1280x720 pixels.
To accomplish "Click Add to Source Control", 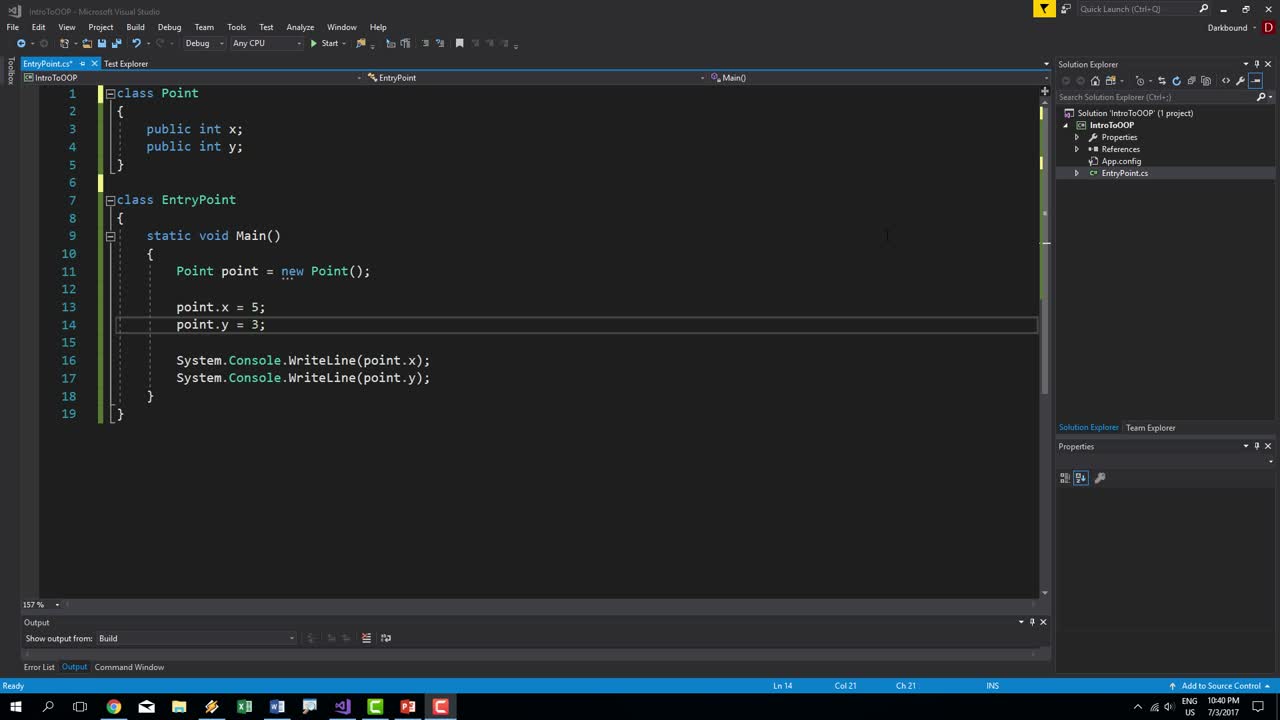I will pyautogui.click(x=1221, y=686).
